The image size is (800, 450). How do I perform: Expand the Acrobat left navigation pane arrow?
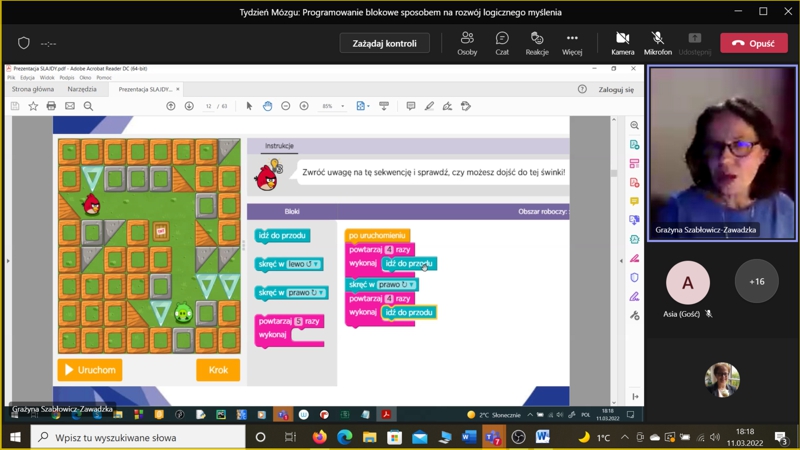[x=8, y=261]
